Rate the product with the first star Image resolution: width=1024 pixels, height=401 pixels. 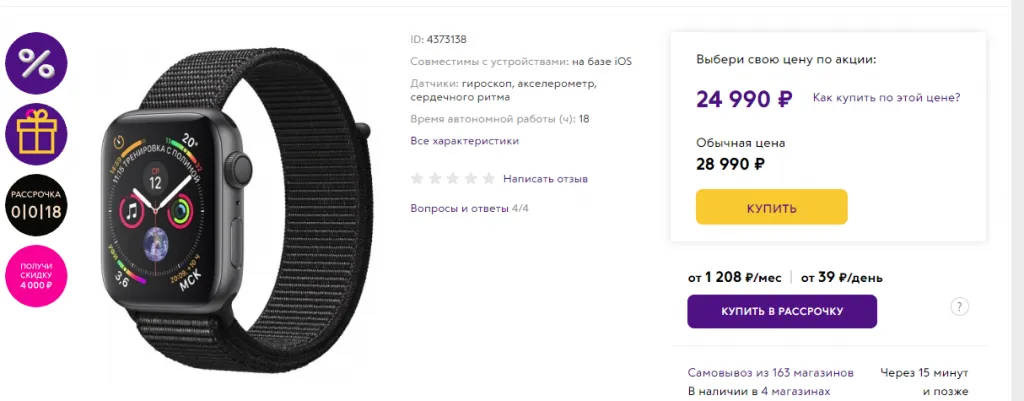tap(418, 179)
